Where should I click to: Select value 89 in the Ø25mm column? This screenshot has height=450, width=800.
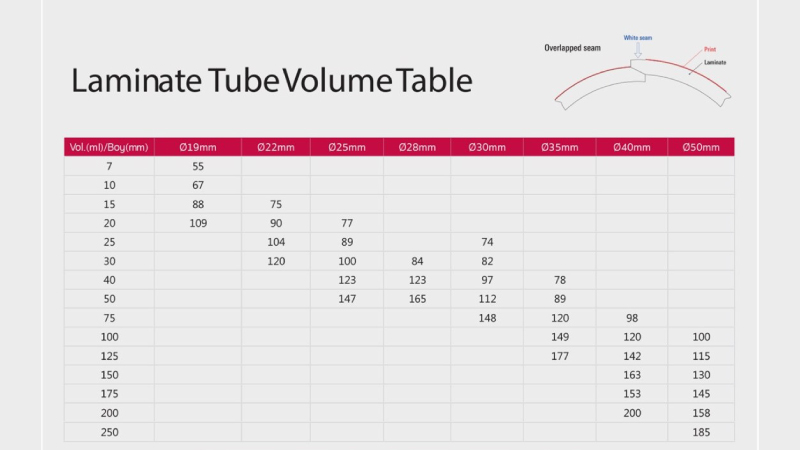coord(347,242)
